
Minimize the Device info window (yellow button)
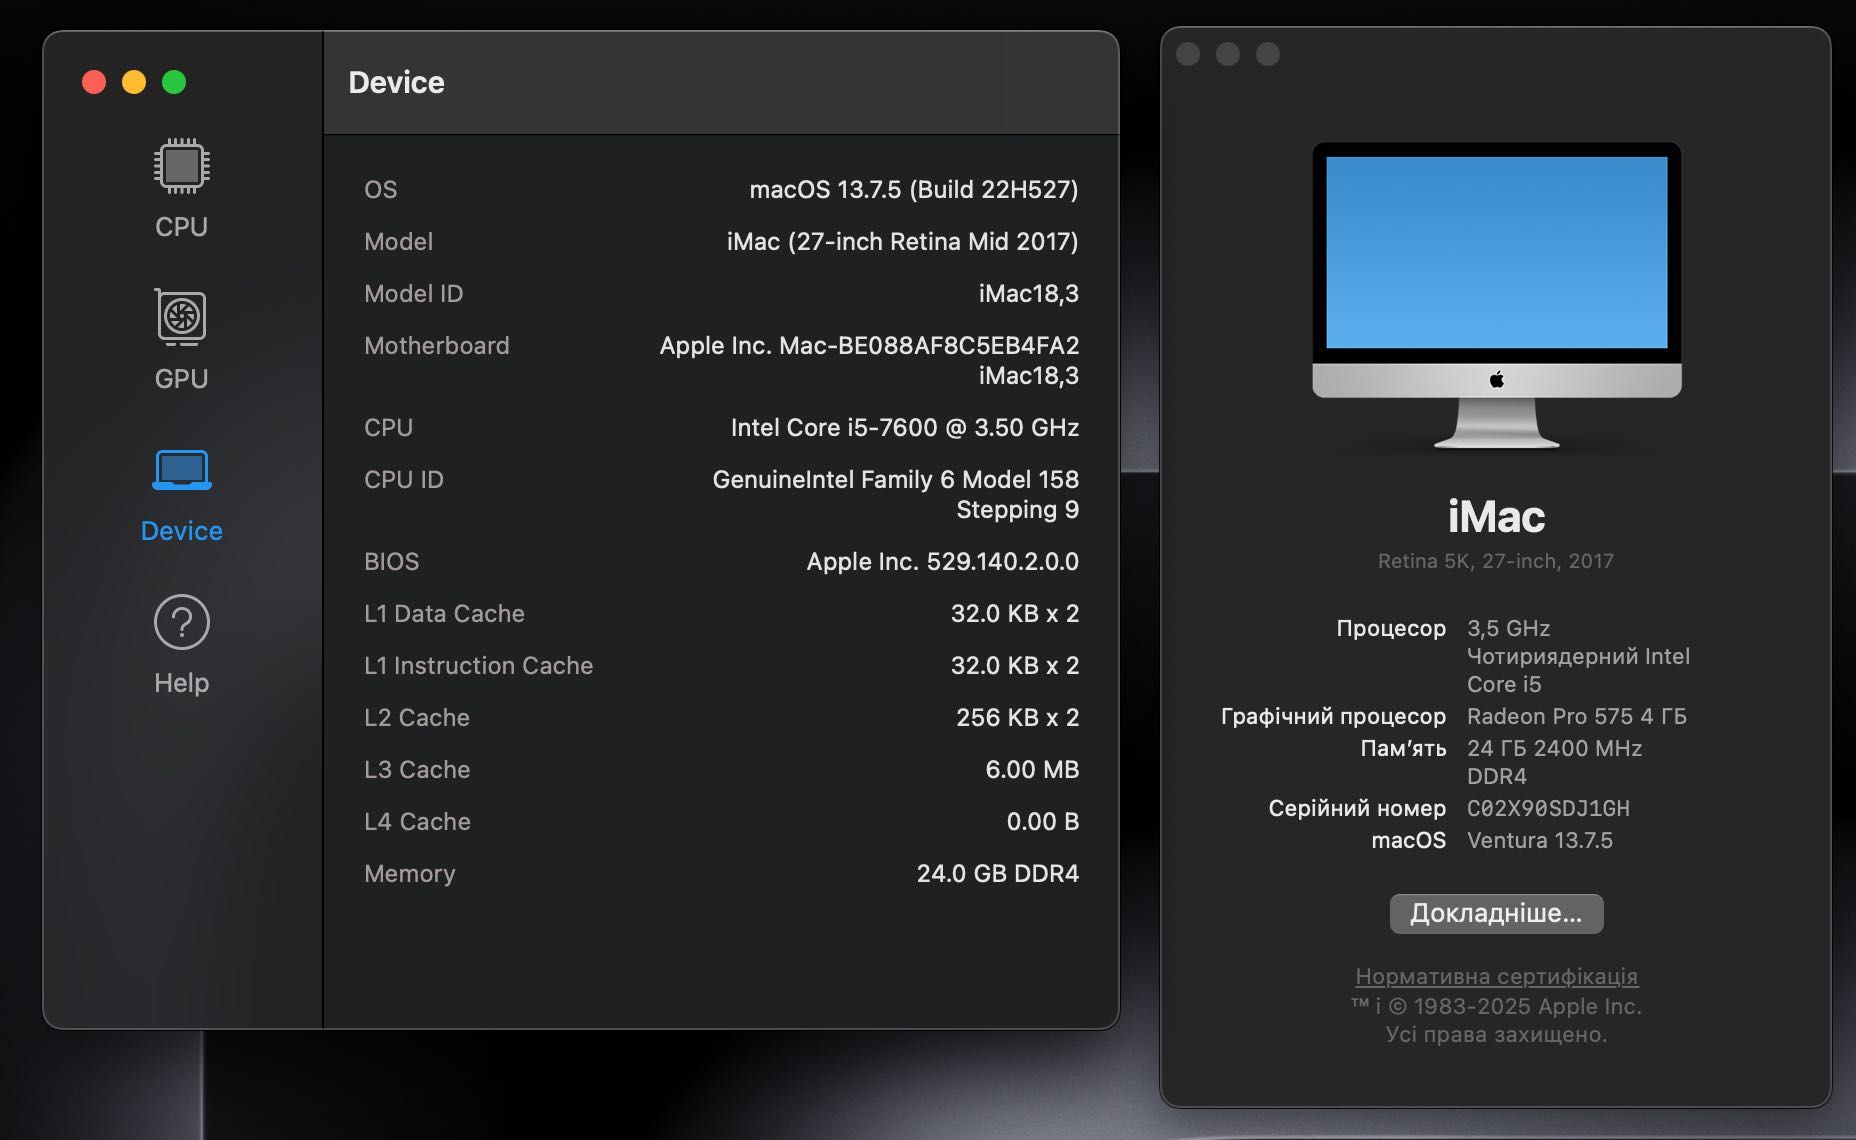click(134, 82)
